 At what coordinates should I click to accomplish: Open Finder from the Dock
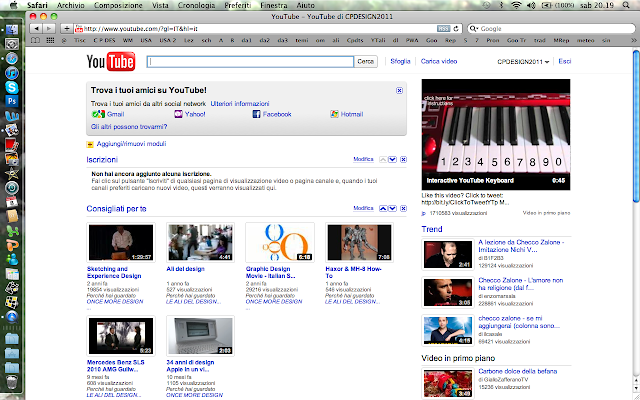(12, 30)
